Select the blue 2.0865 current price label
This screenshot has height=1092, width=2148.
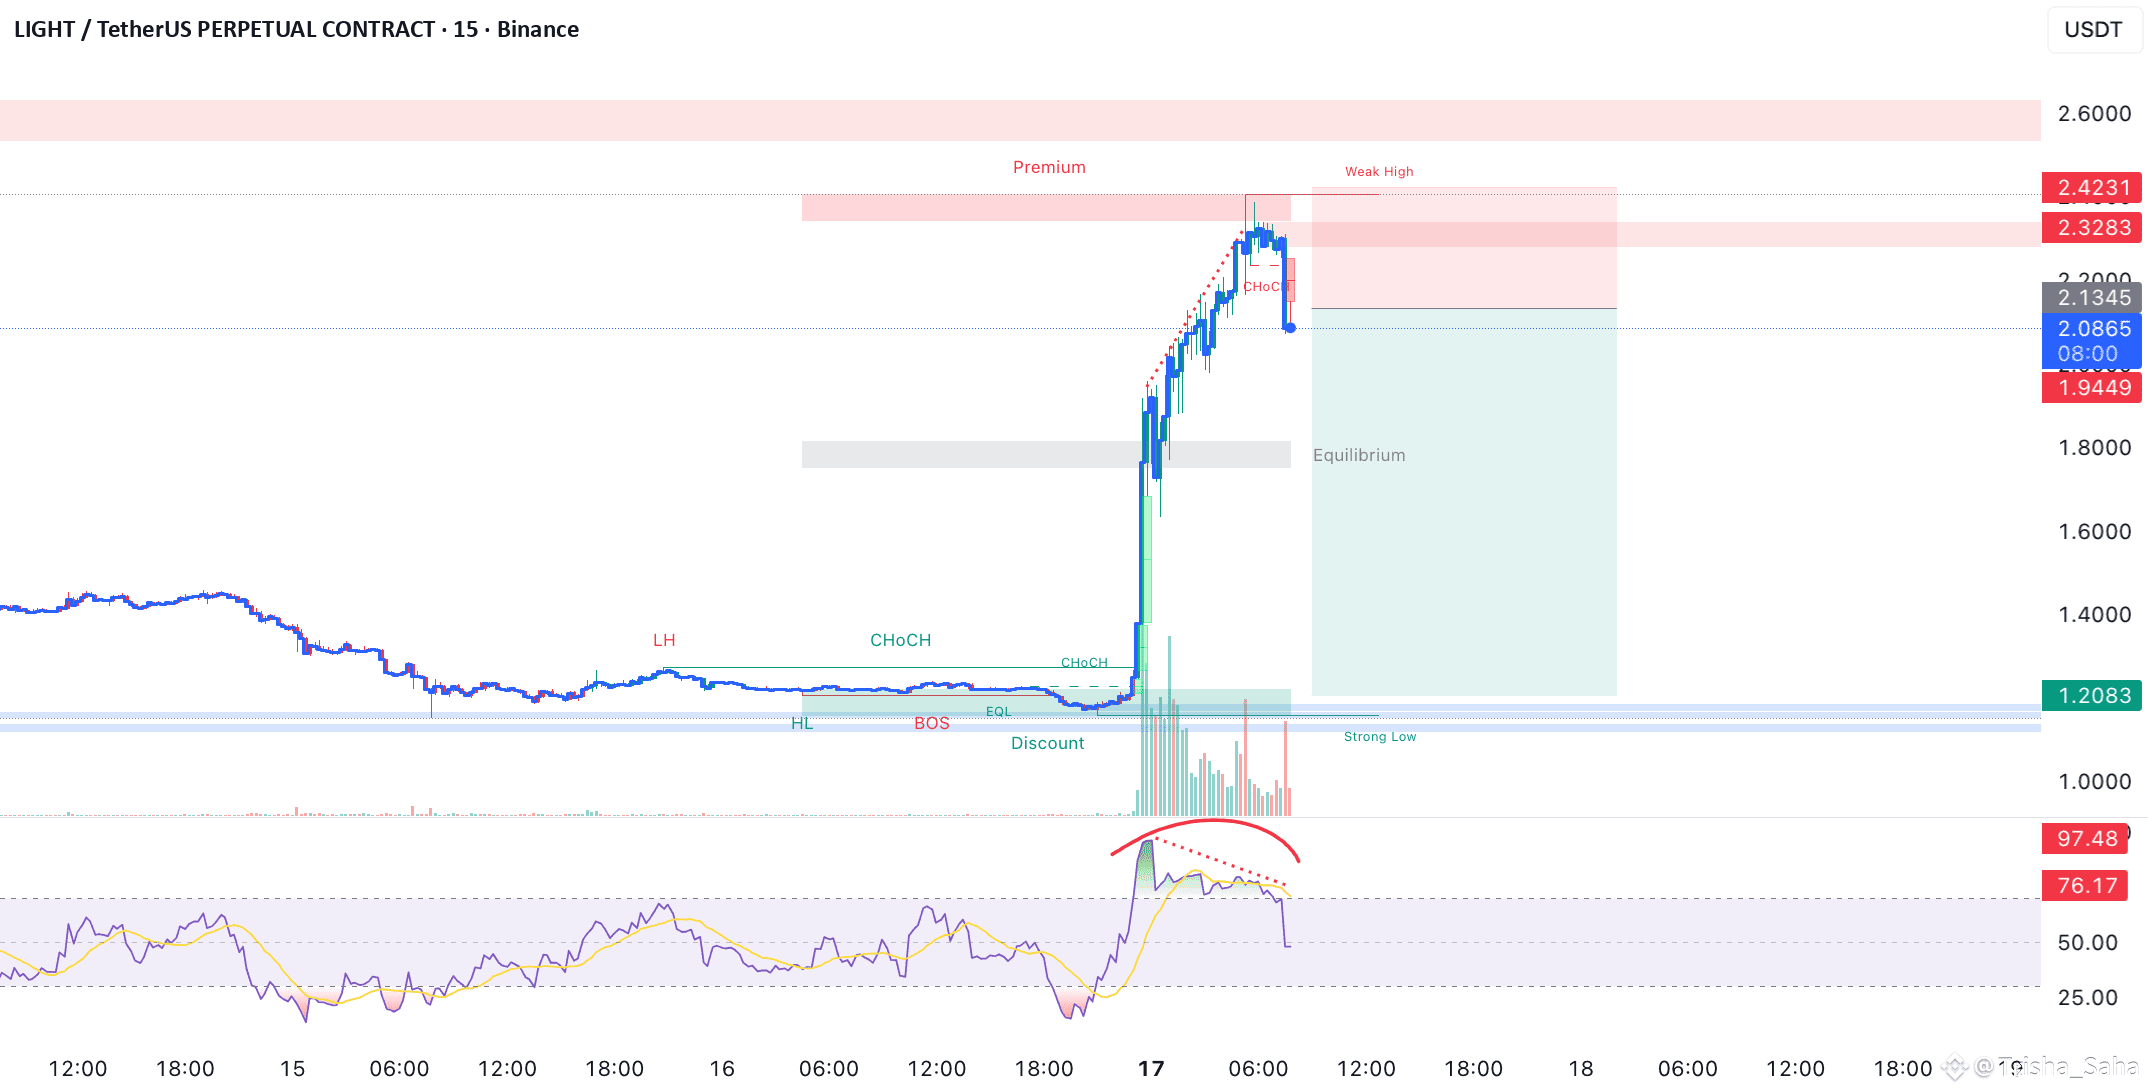(2092, 329)
